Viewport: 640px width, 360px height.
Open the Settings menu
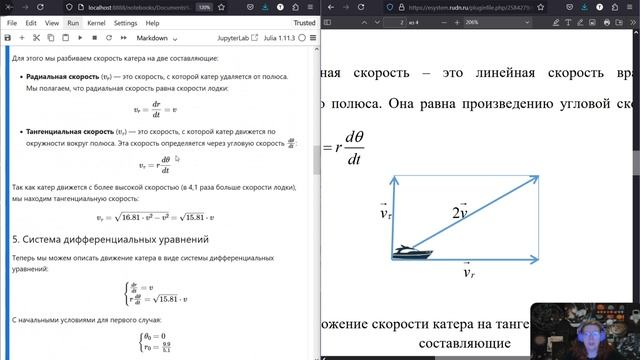[125, 23]
